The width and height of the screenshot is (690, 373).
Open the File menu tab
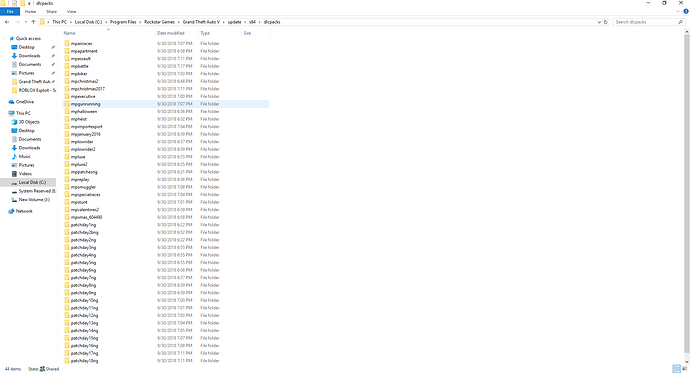[10, 11]
